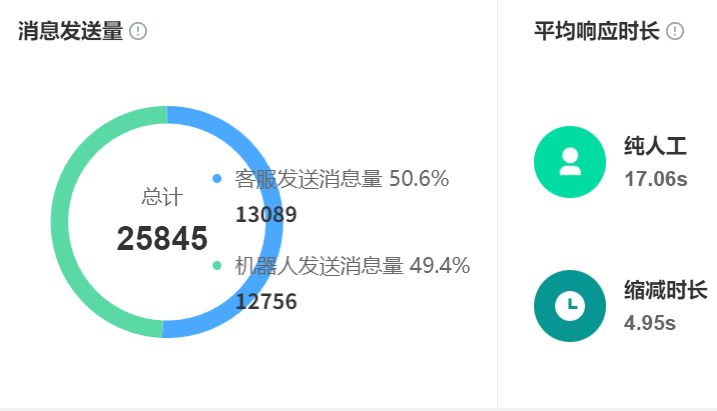Screen dimensions: 717x411
Task: Click the 纯人工 label text
Action: [655, 148]
